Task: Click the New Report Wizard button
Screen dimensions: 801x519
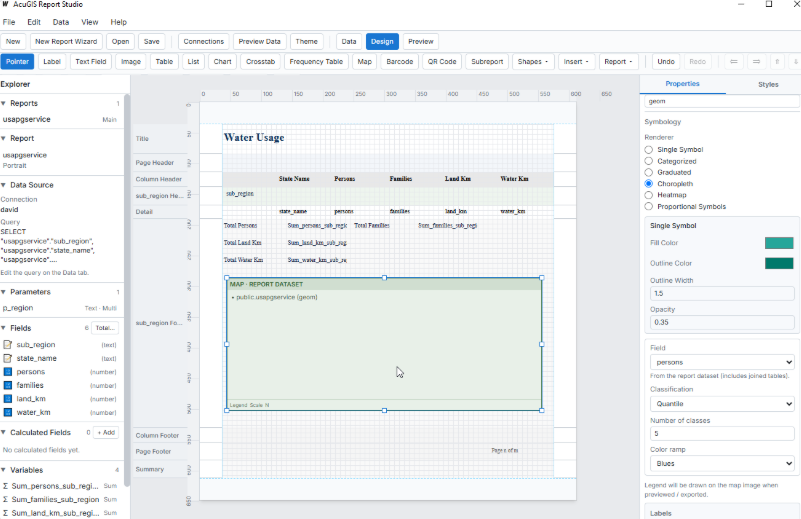Action: [x=66, y=41]
